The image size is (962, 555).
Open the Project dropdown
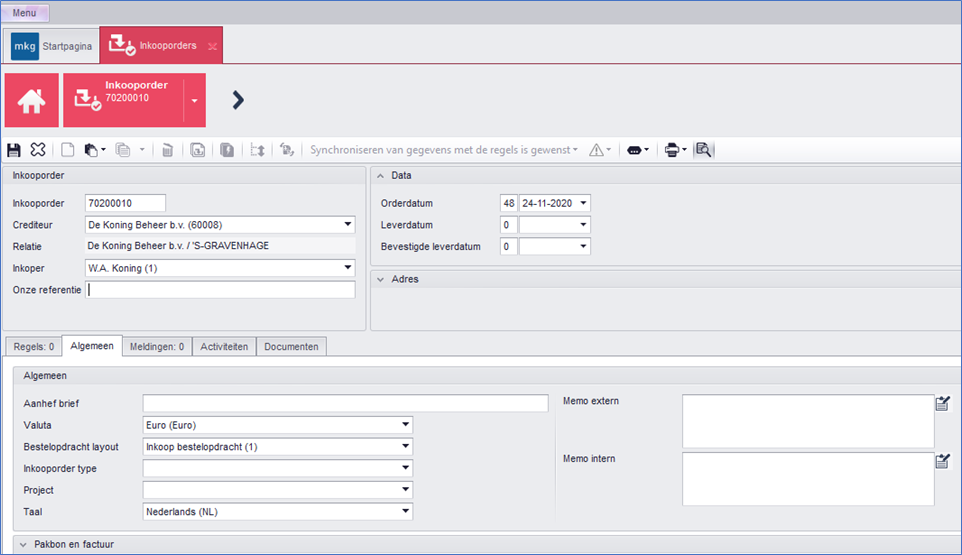point(405,490)
